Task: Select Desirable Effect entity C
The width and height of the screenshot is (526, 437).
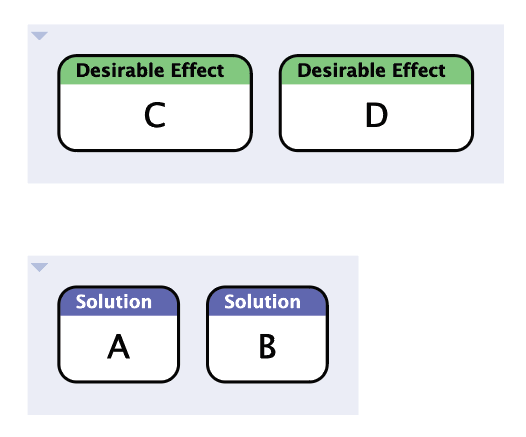Action: (155, 103)
